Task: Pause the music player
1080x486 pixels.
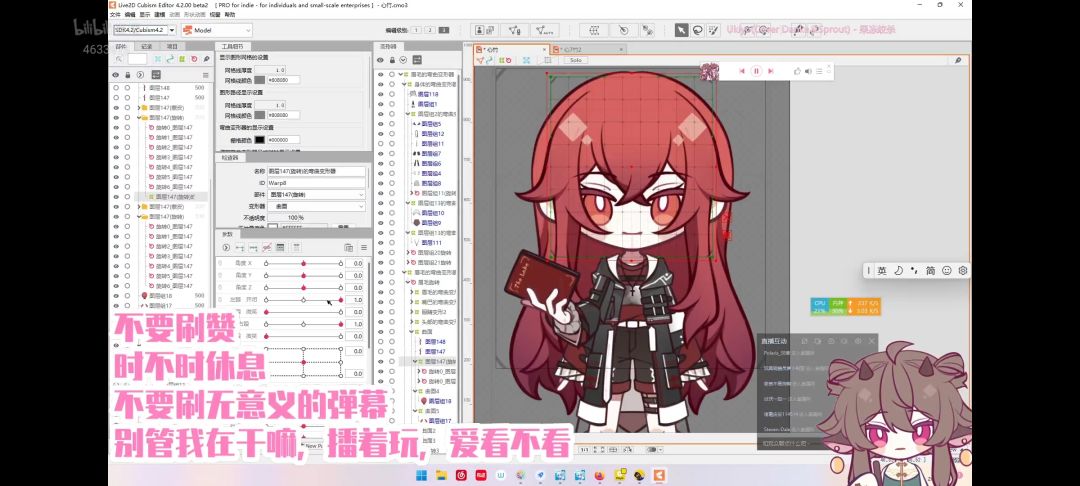Action: coord(756,71)
